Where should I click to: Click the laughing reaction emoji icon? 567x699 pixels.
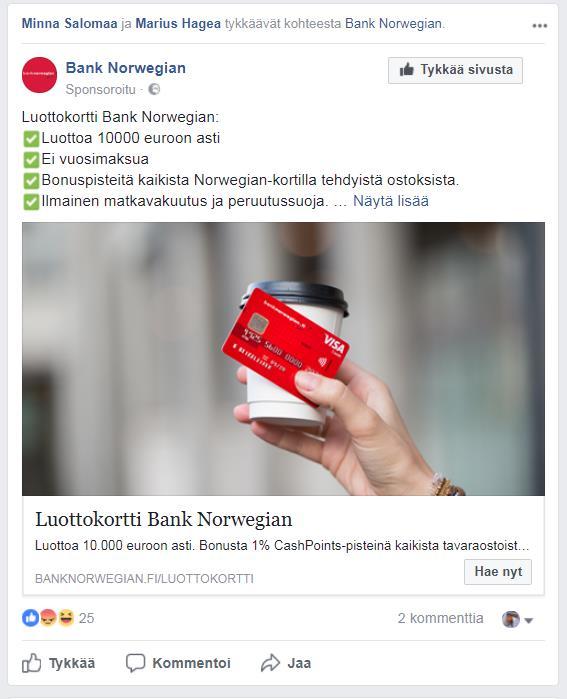tap(66, 618)
